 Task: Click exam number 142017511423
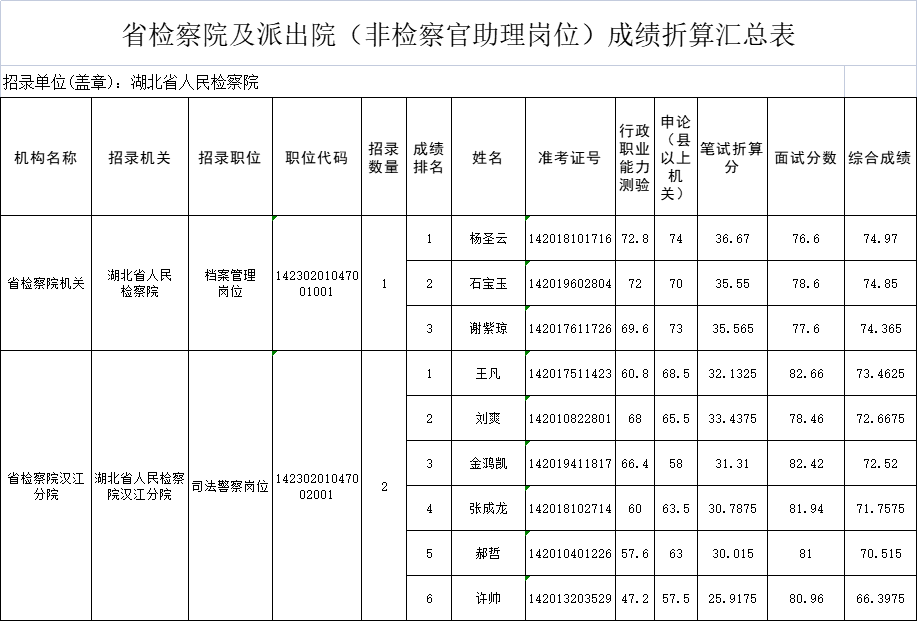[570, 373]
